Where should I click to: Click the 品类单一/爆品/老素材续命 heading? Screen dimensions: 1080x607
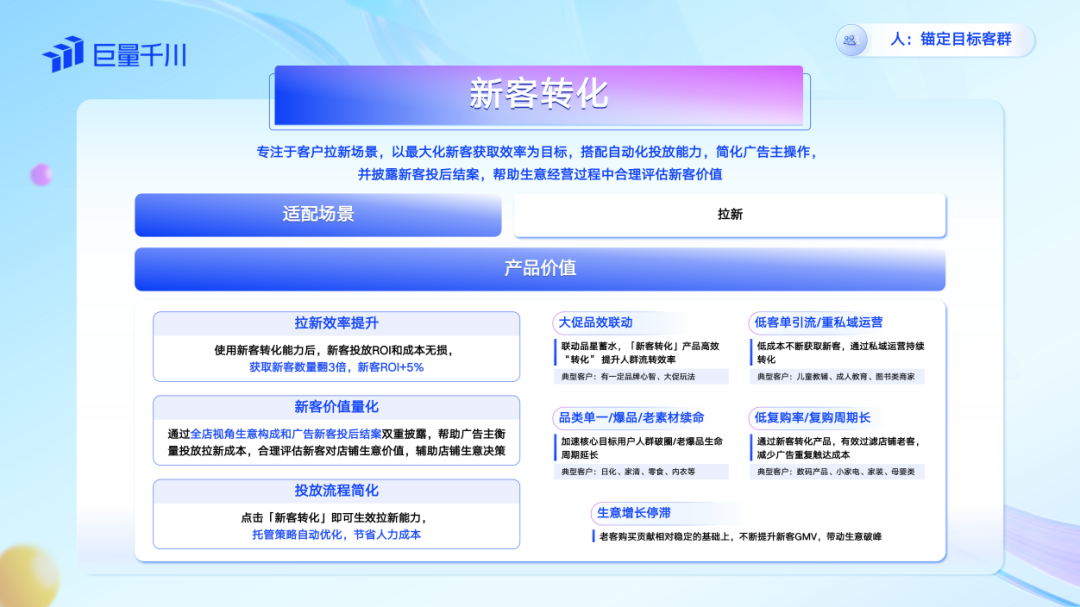click(x=631, y=418)
